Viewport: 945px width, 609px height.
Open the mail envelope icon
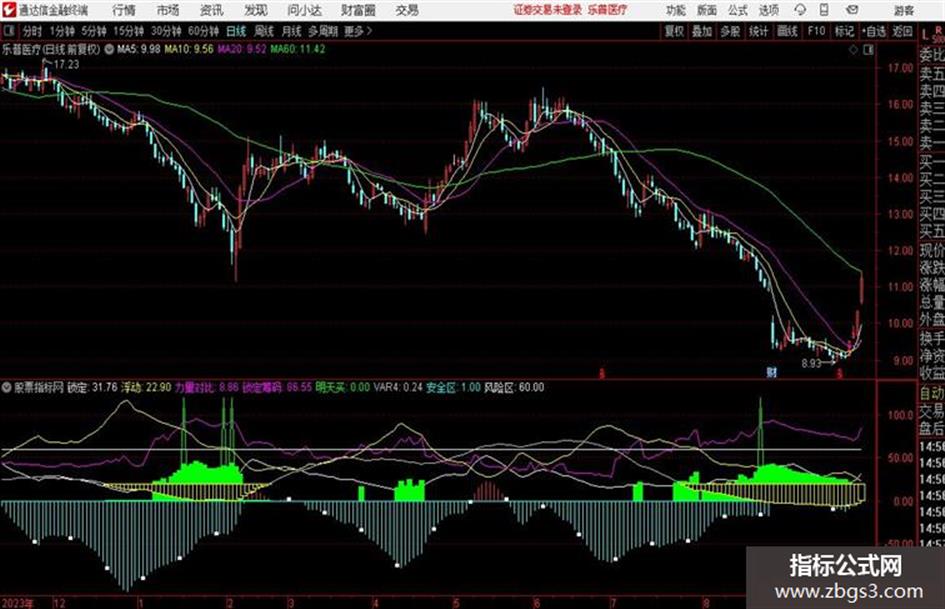point(852,10)
